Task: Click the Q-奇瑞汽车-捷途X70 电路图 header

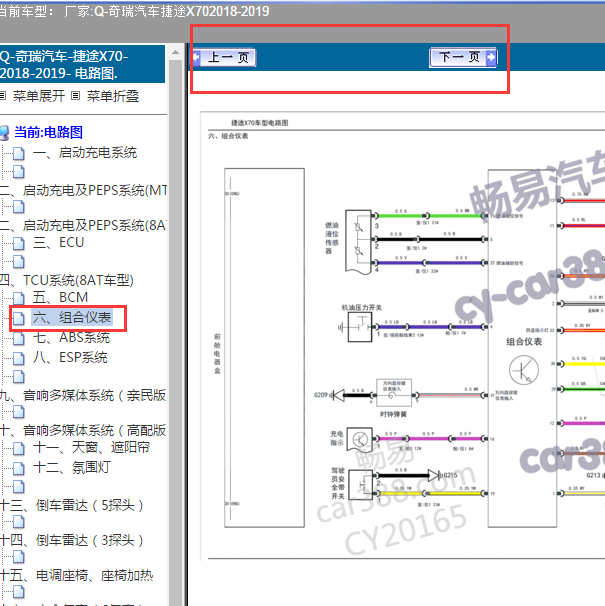Action: 82,64
